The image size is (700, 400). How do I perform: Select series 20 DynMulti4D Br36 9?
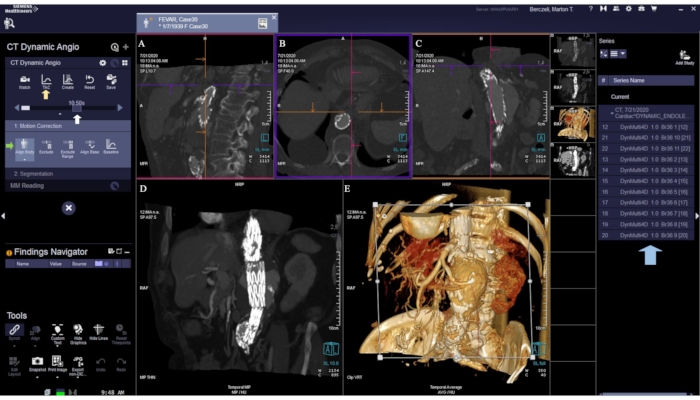pos(646,235)
